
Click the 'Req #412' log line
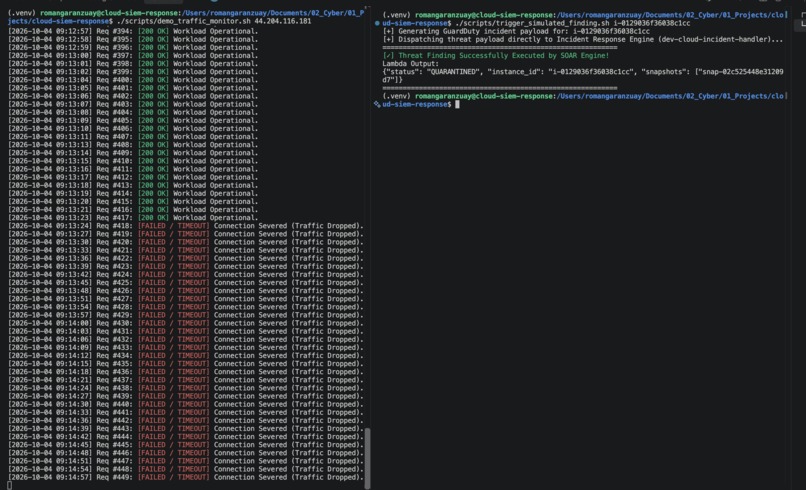click(x=133, y=177)
